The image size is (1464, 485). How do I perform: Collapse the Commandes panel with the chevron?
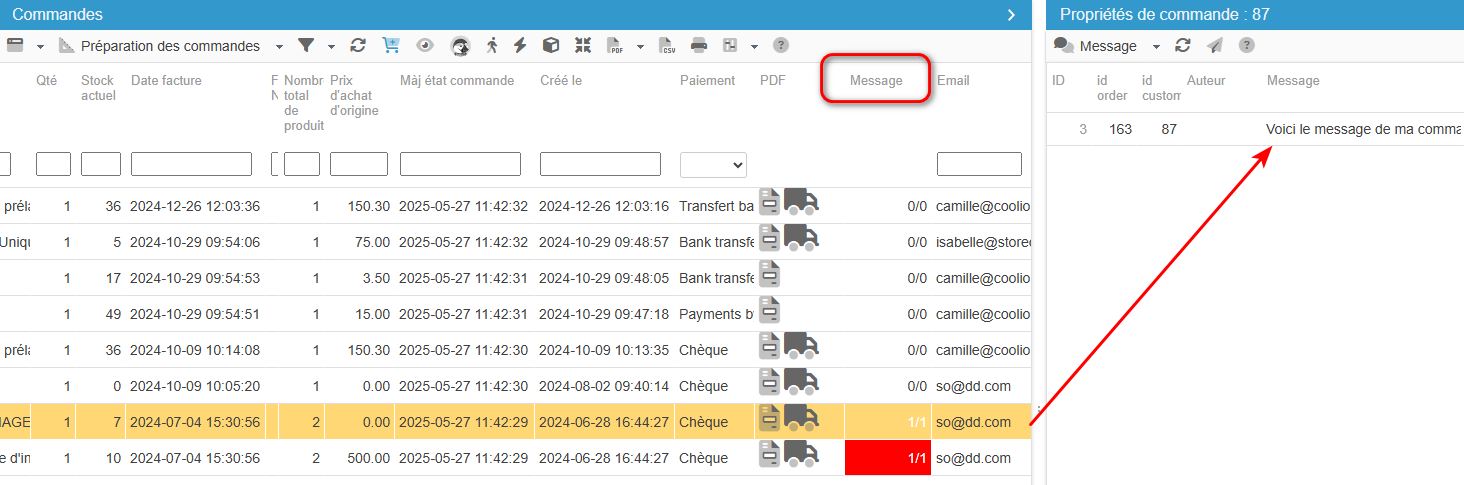pyautogui.click(x=1011, y=15)
